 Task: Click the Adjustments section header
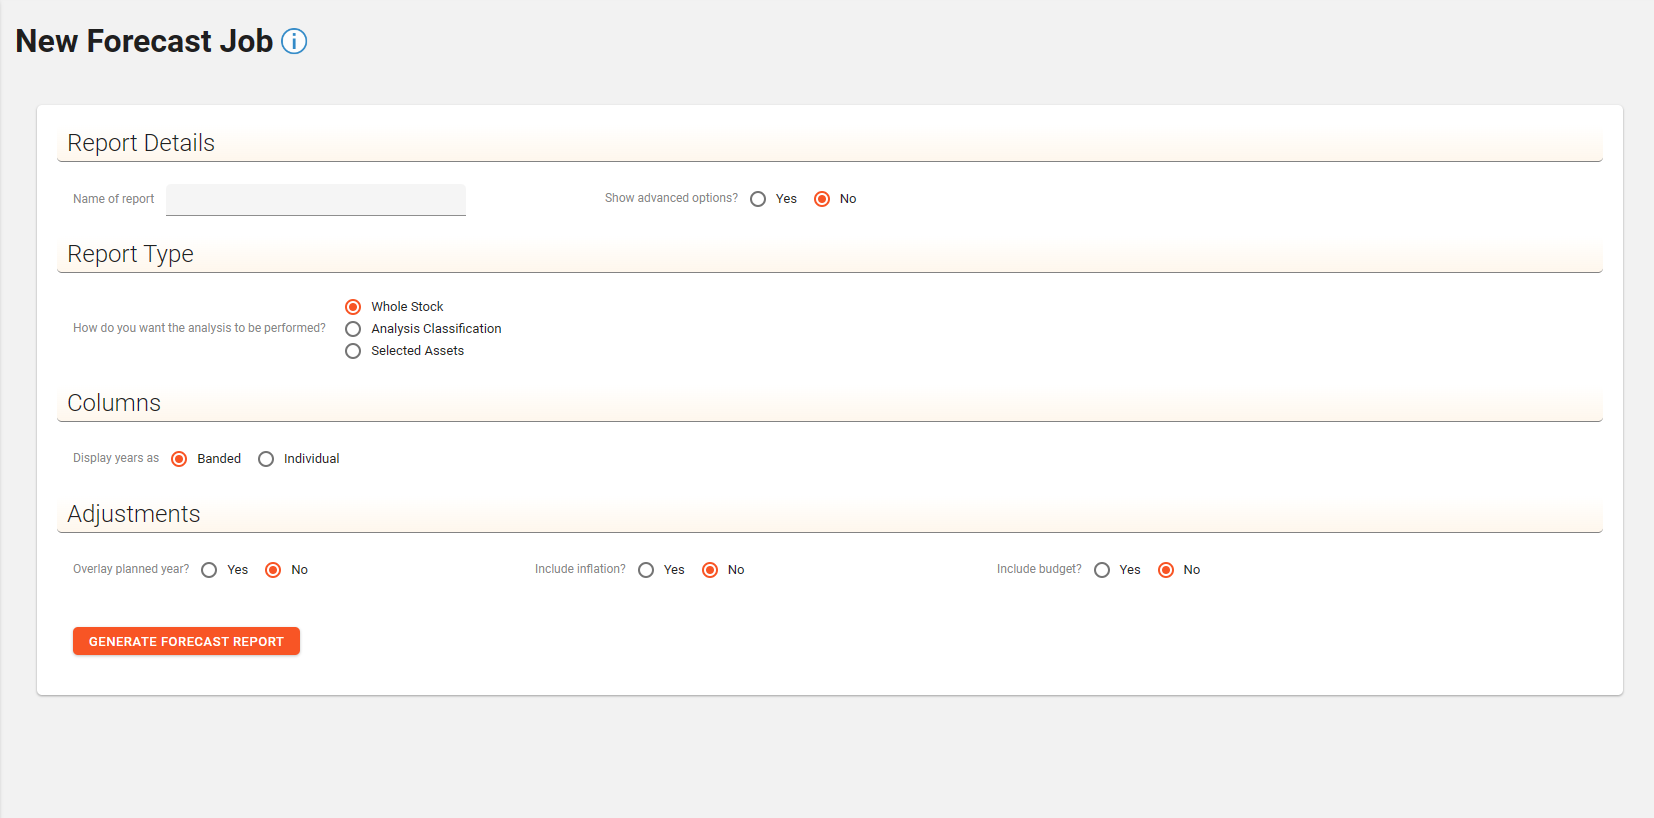point(134,514)
